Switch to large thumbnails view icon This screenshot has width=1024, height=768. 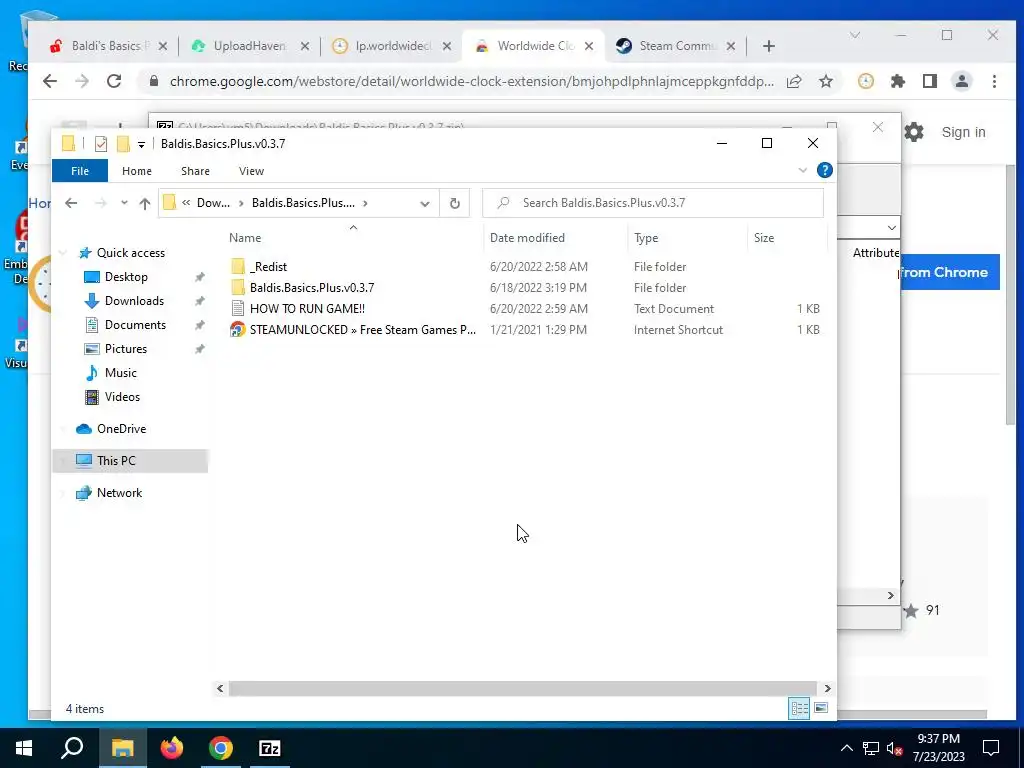pos(821,709)
